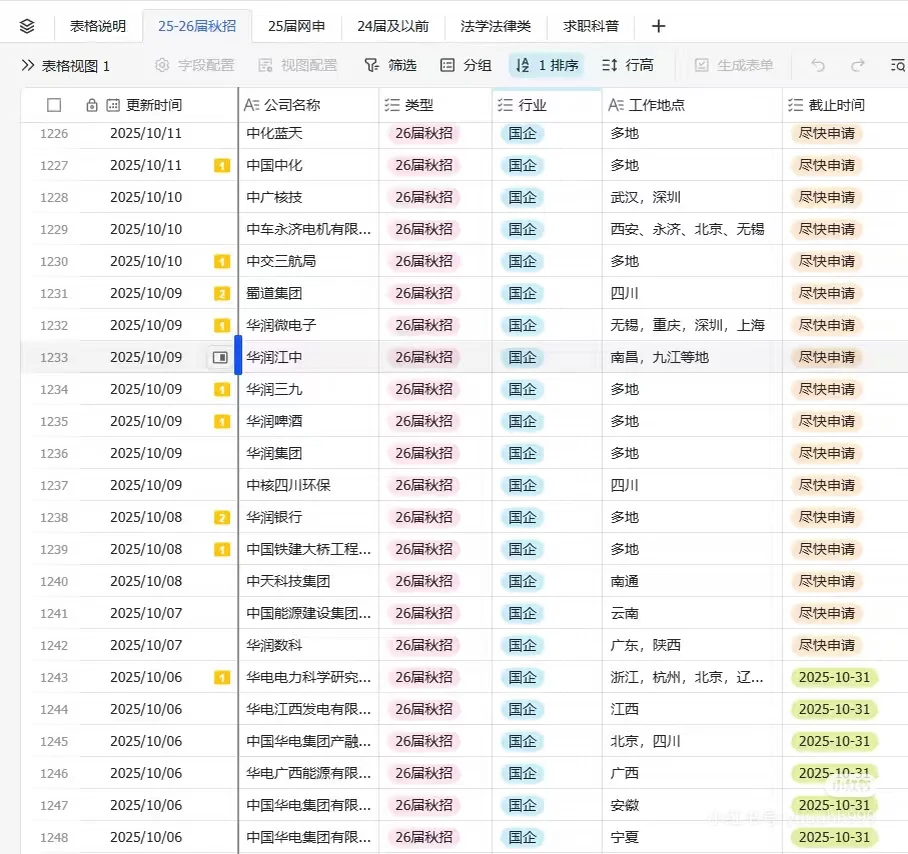Open the 行高 row height menu

(x=628, y=65)
